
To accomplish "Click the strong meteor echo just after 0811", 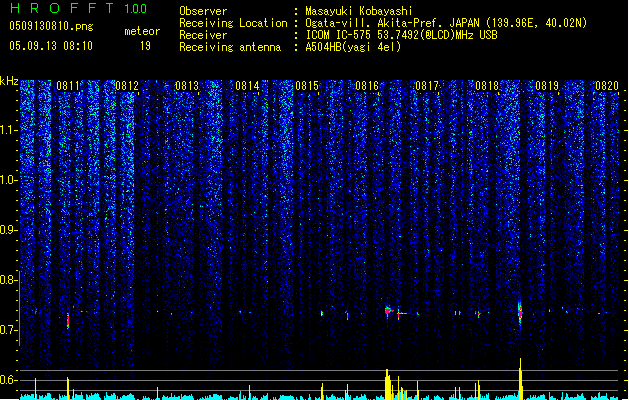I will point(68,321).
